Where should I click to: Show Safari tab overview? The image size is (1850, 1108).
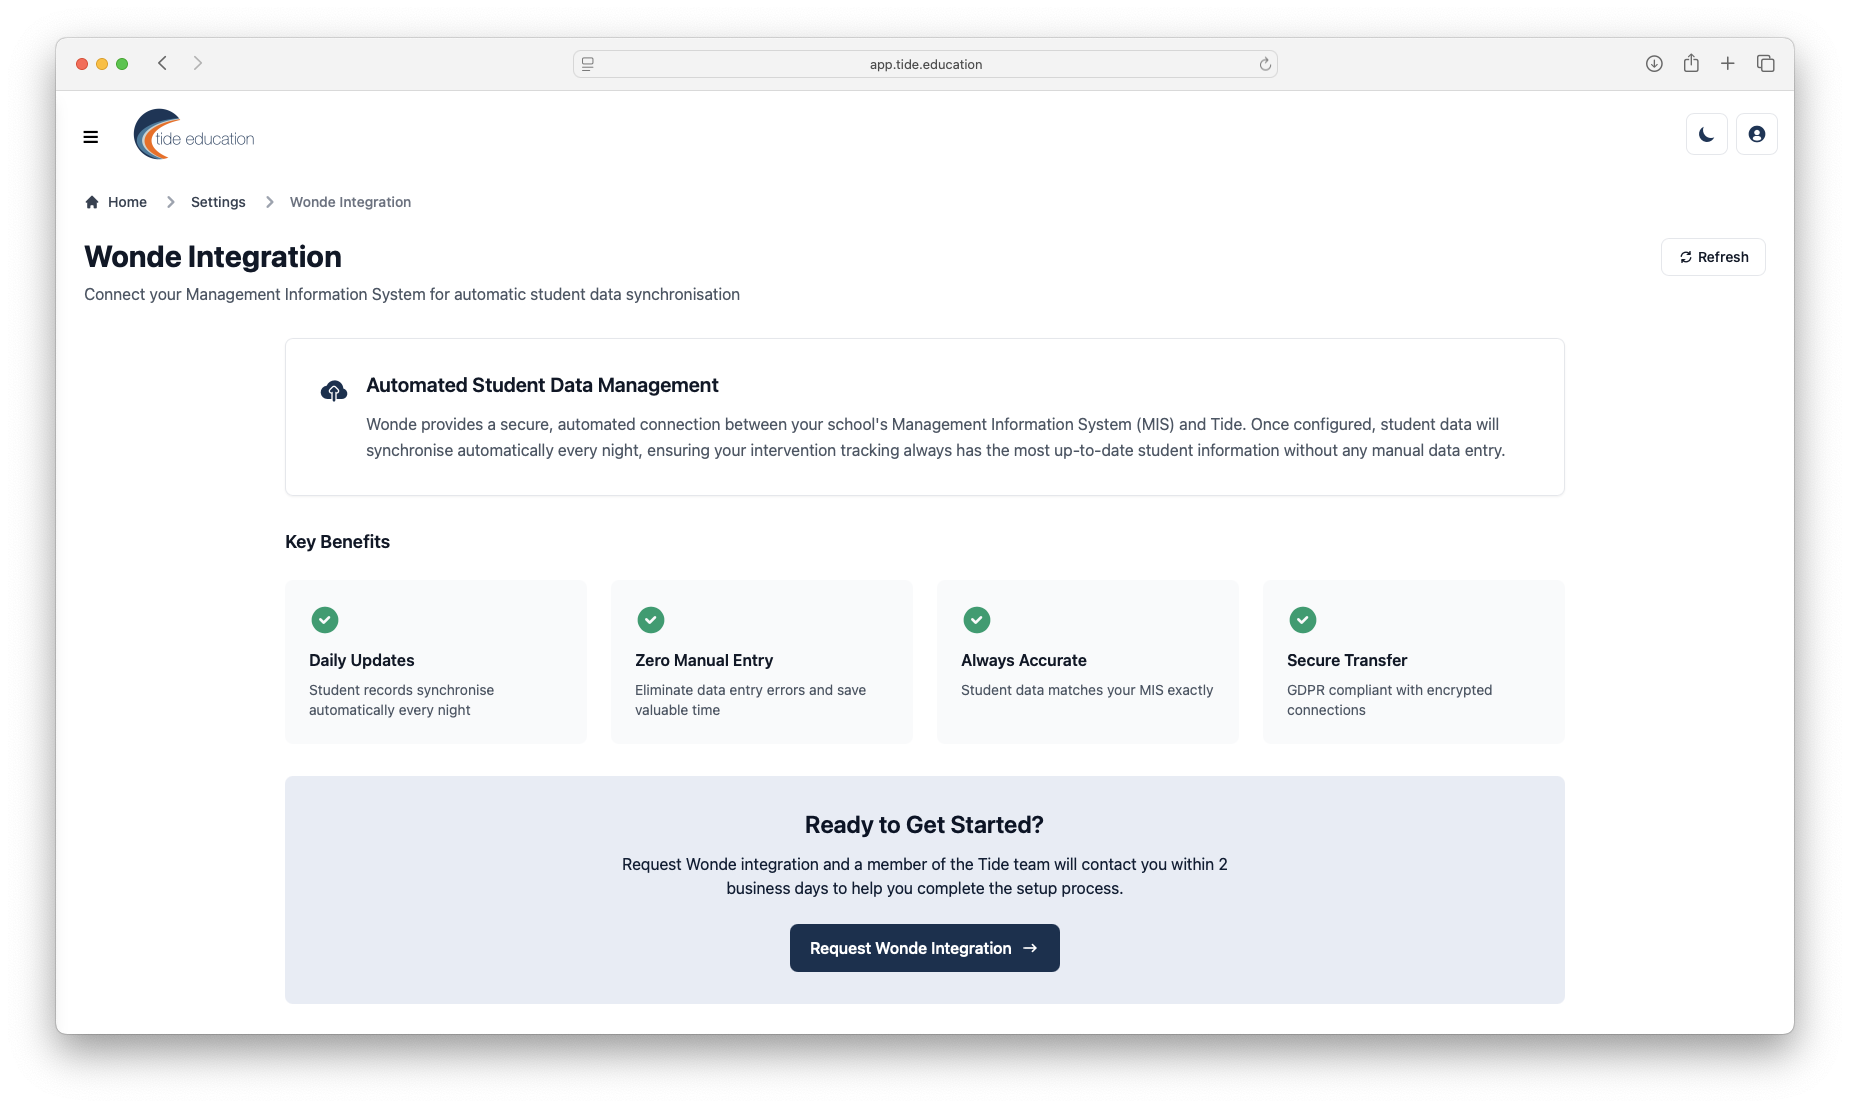pyautogui.click(x=1766, y=64)
